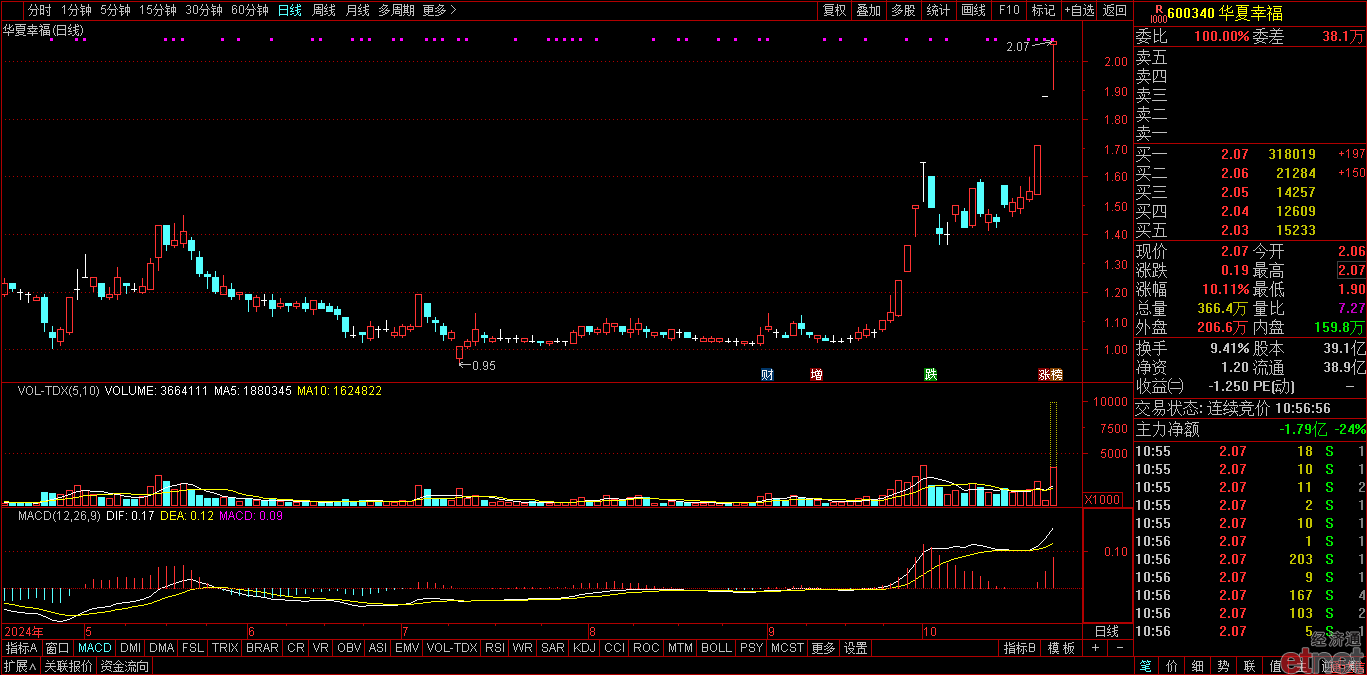Open the 统计 statistics tool
This screenshot has width=1367, height=675.
point(938,10)
